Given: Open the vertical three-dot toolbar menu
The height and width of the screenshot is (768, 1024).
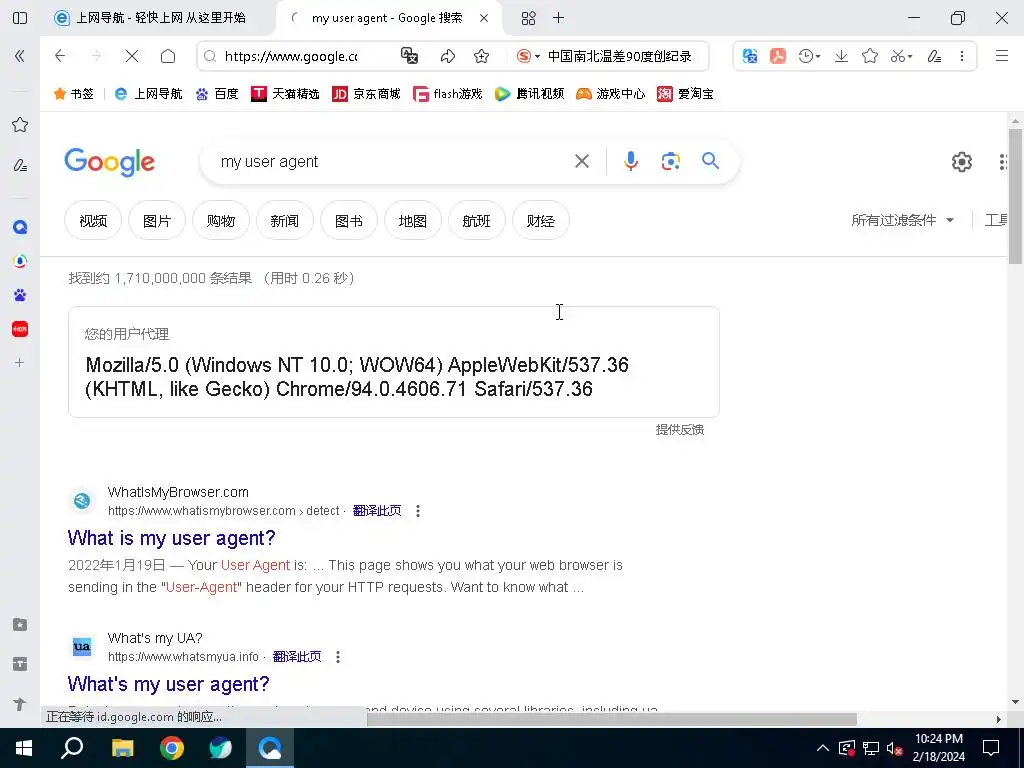Looking at the screenshot, I should pyautogui.click(x=961, y=56).
